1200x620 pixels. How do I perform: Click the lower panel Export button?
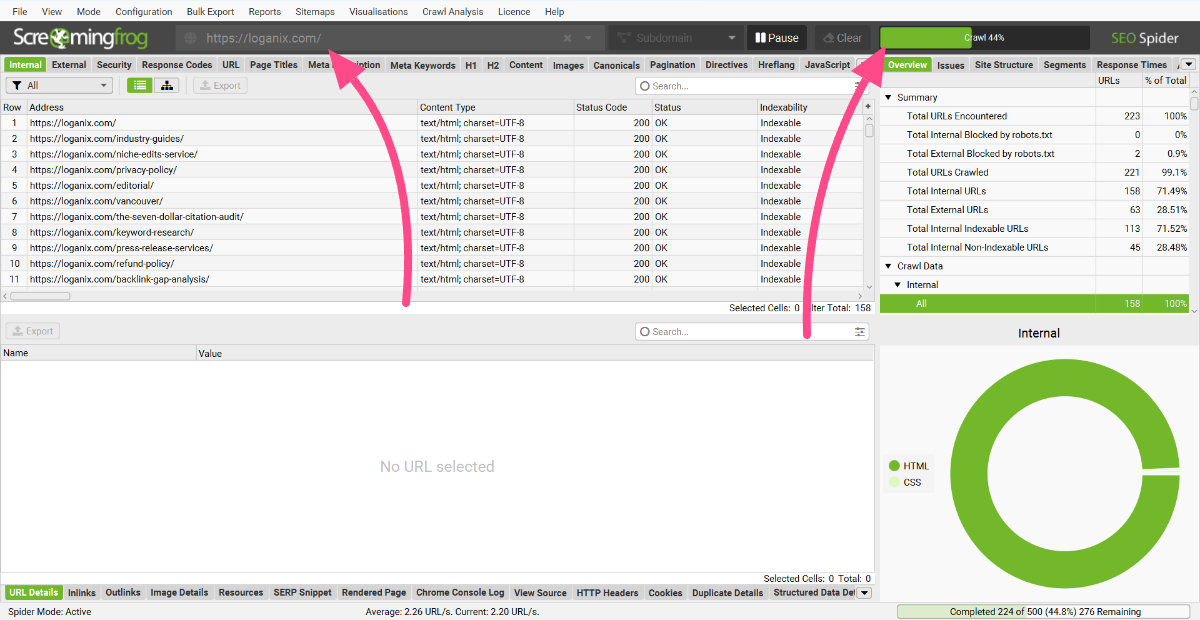click(33, 331)
